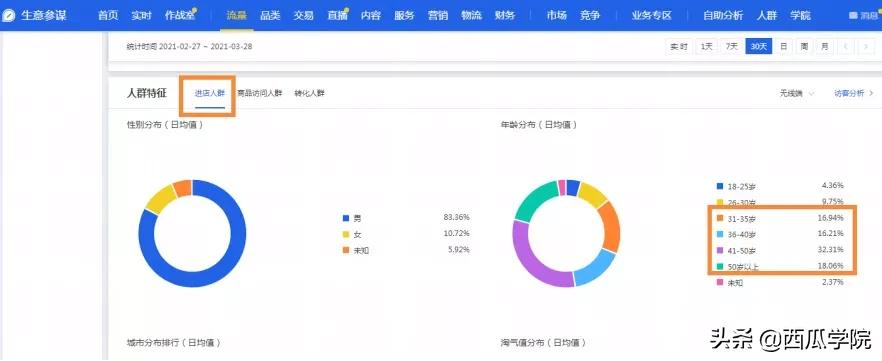Open the 内容 menu
The image size is (882, 361).
pyautogui.click(x=371, y=15)
